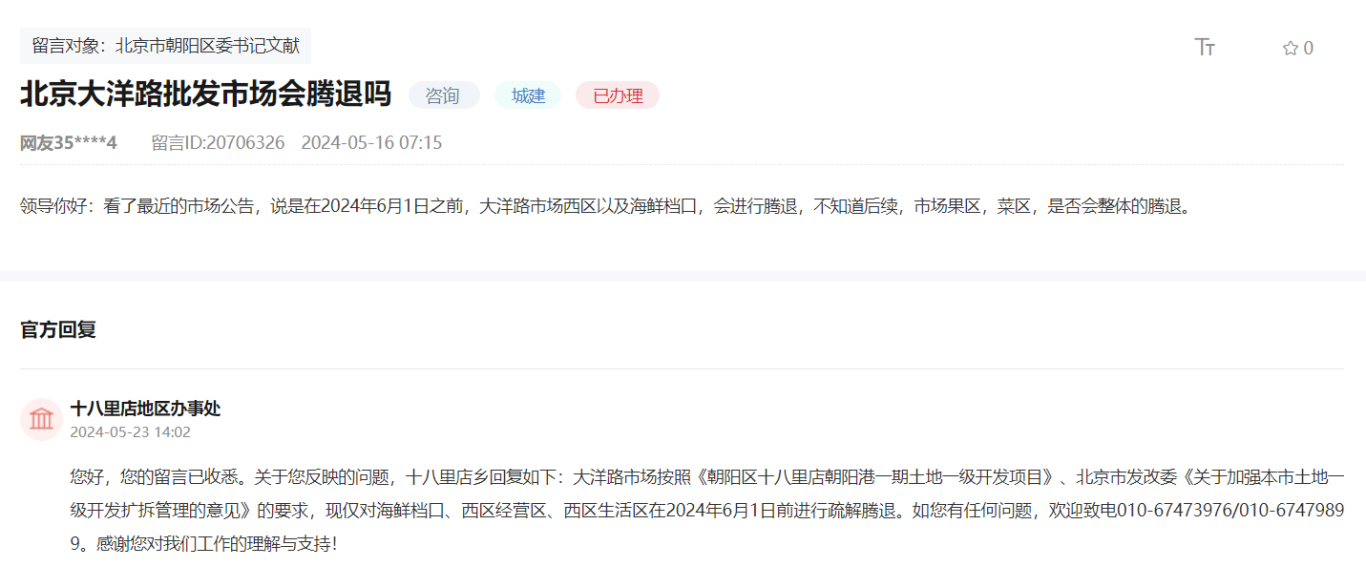This screenshot has height=588, width=1366.
Task: Click the title 北京大洋路批发市场会腾退吗
Action: point(205,94)
